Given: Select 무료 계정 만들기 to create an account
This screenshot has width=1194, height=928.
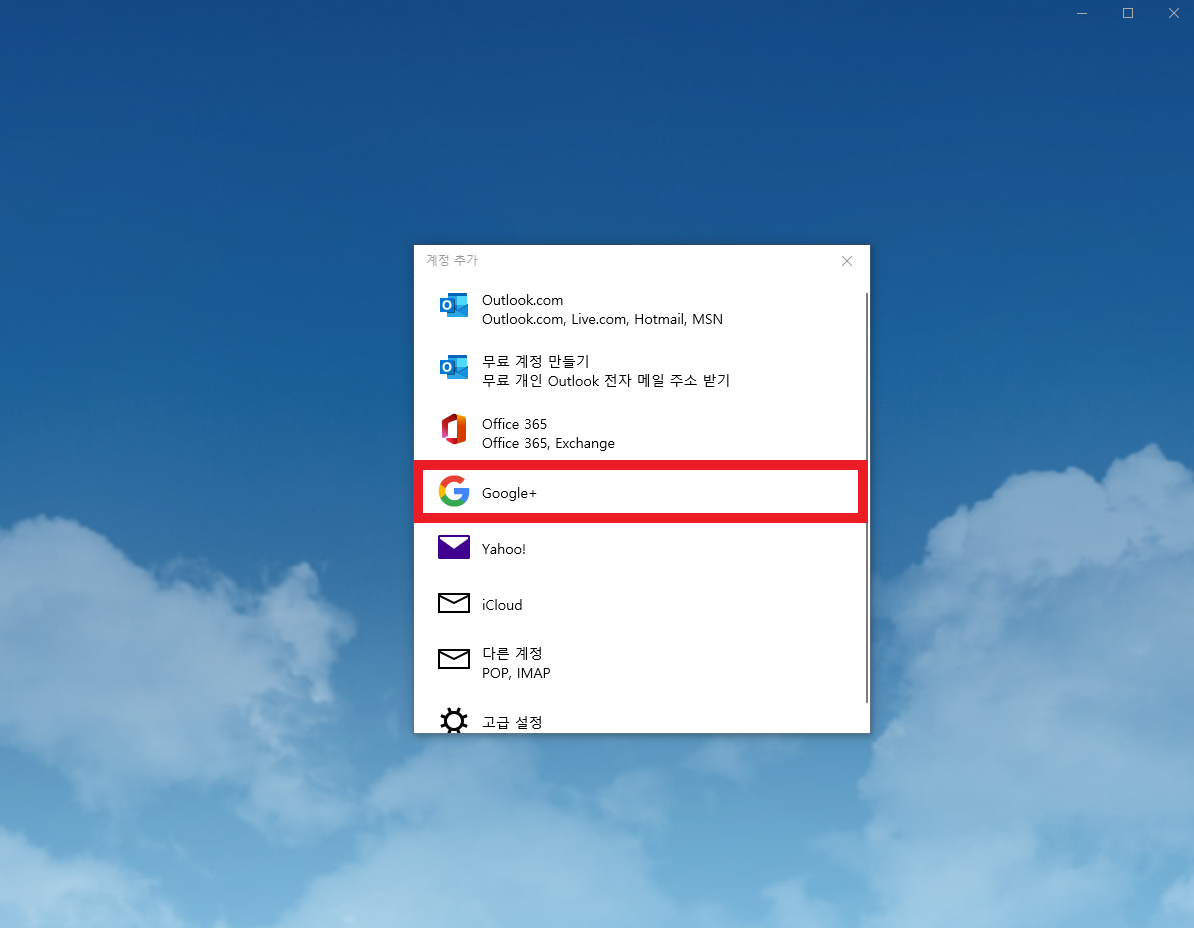Looking at the screenshot, I should pos(640,371).
